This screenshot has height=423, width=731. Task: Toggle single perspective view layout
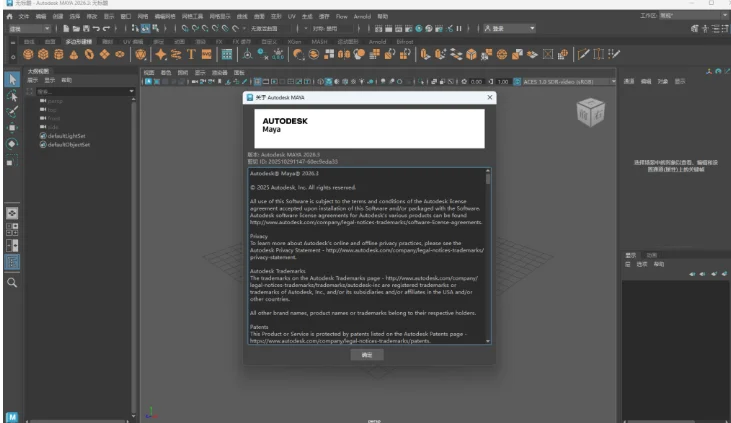12,213
